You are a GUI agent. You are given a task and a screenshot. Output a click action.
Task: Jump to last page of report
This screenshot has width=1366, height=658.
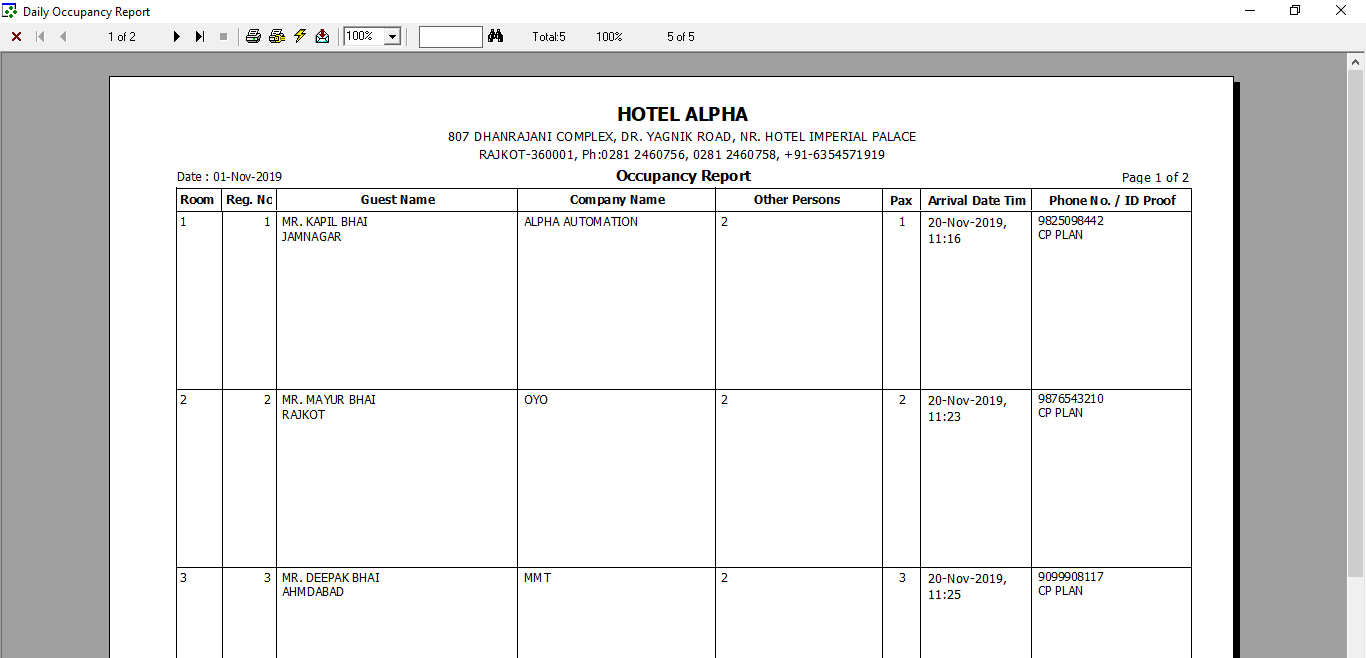click(x=200, y=37)
